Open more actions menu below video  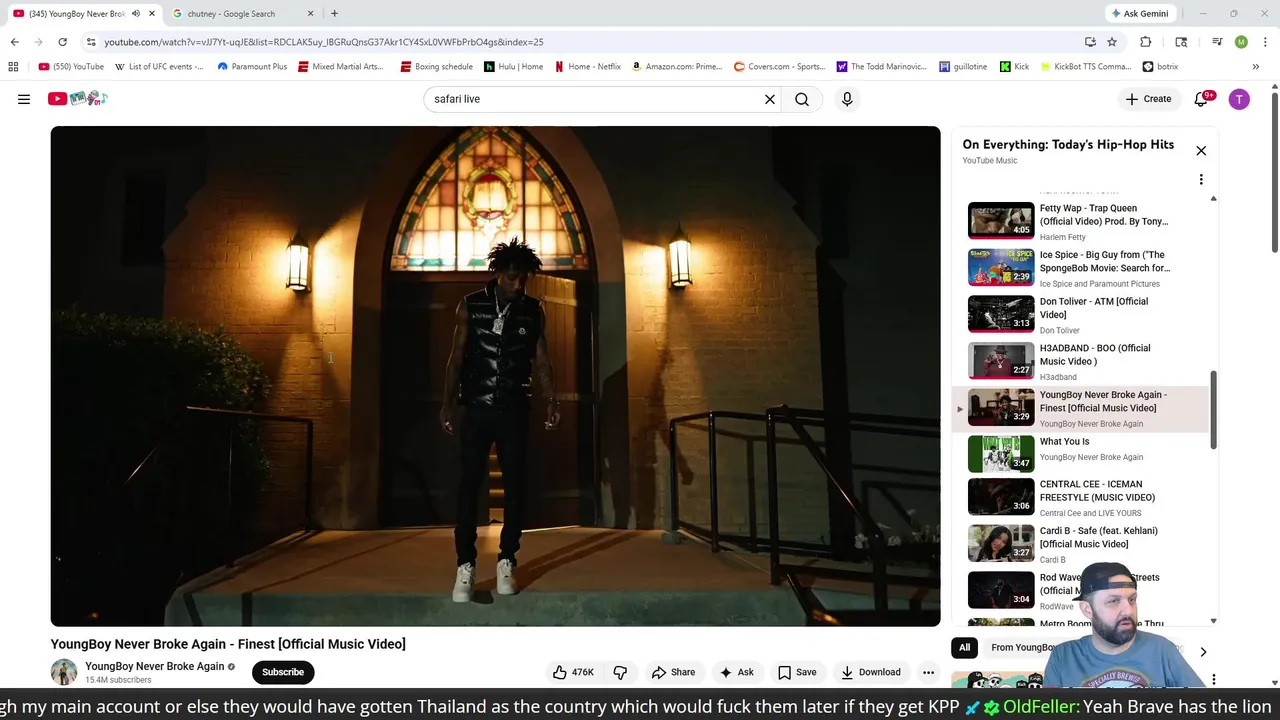tap(928, 672)
